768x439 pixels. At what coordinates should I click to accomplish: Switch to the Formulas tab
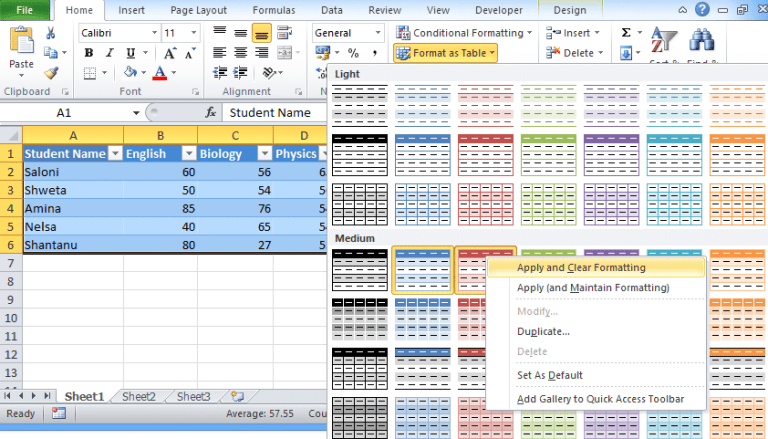coord(274,10)
